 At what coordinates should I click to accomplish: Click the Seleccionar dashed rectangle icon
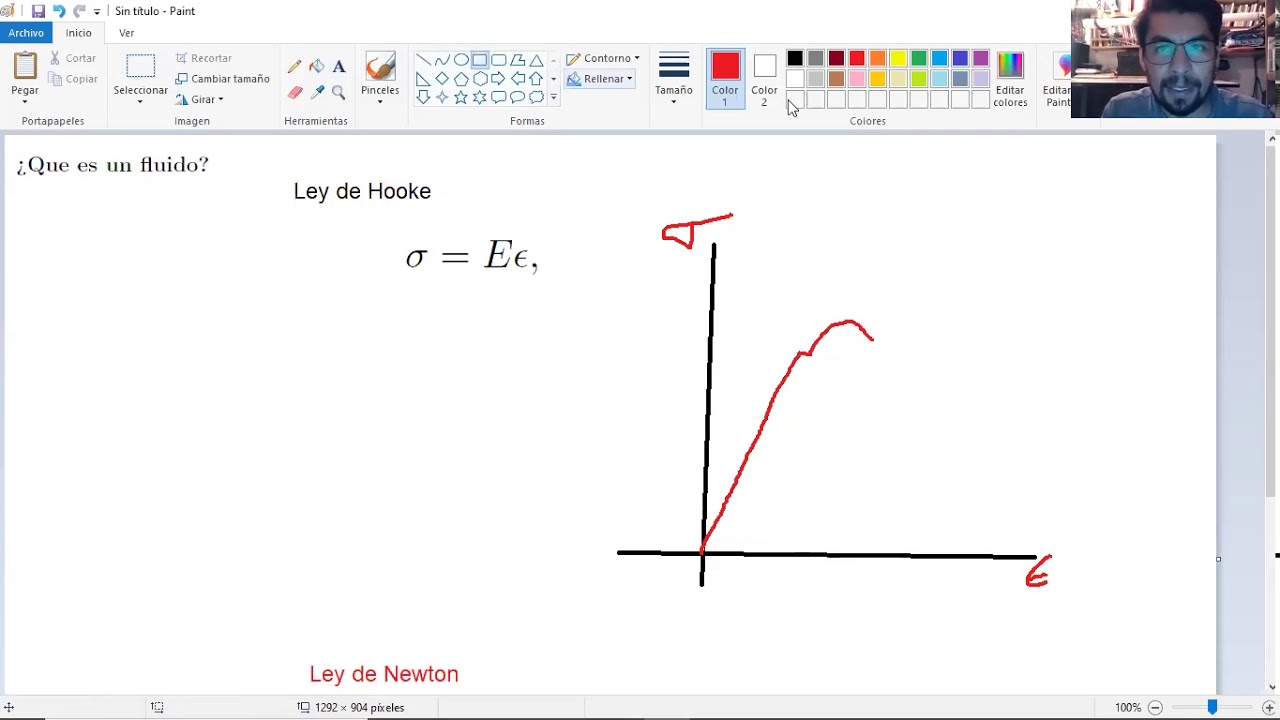140,67
